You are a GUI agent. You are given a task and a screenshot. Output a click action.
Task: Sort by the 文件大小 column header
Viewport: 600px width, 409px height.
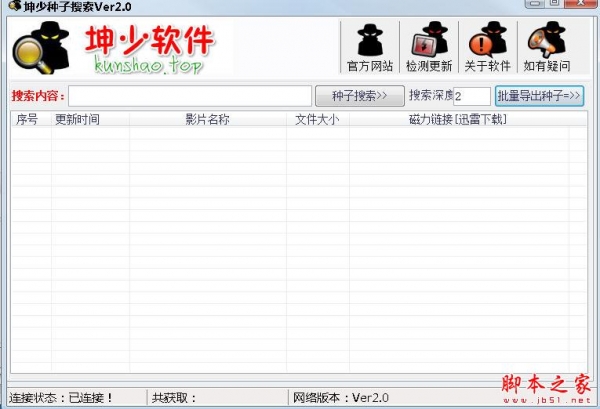[318, 119]
